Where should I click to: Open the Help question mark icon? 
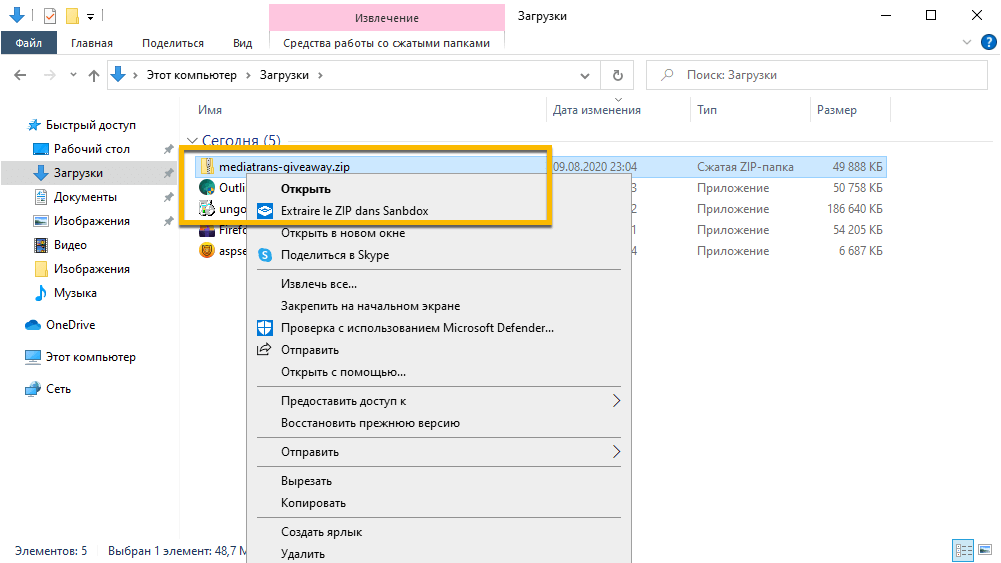(987, 43)
